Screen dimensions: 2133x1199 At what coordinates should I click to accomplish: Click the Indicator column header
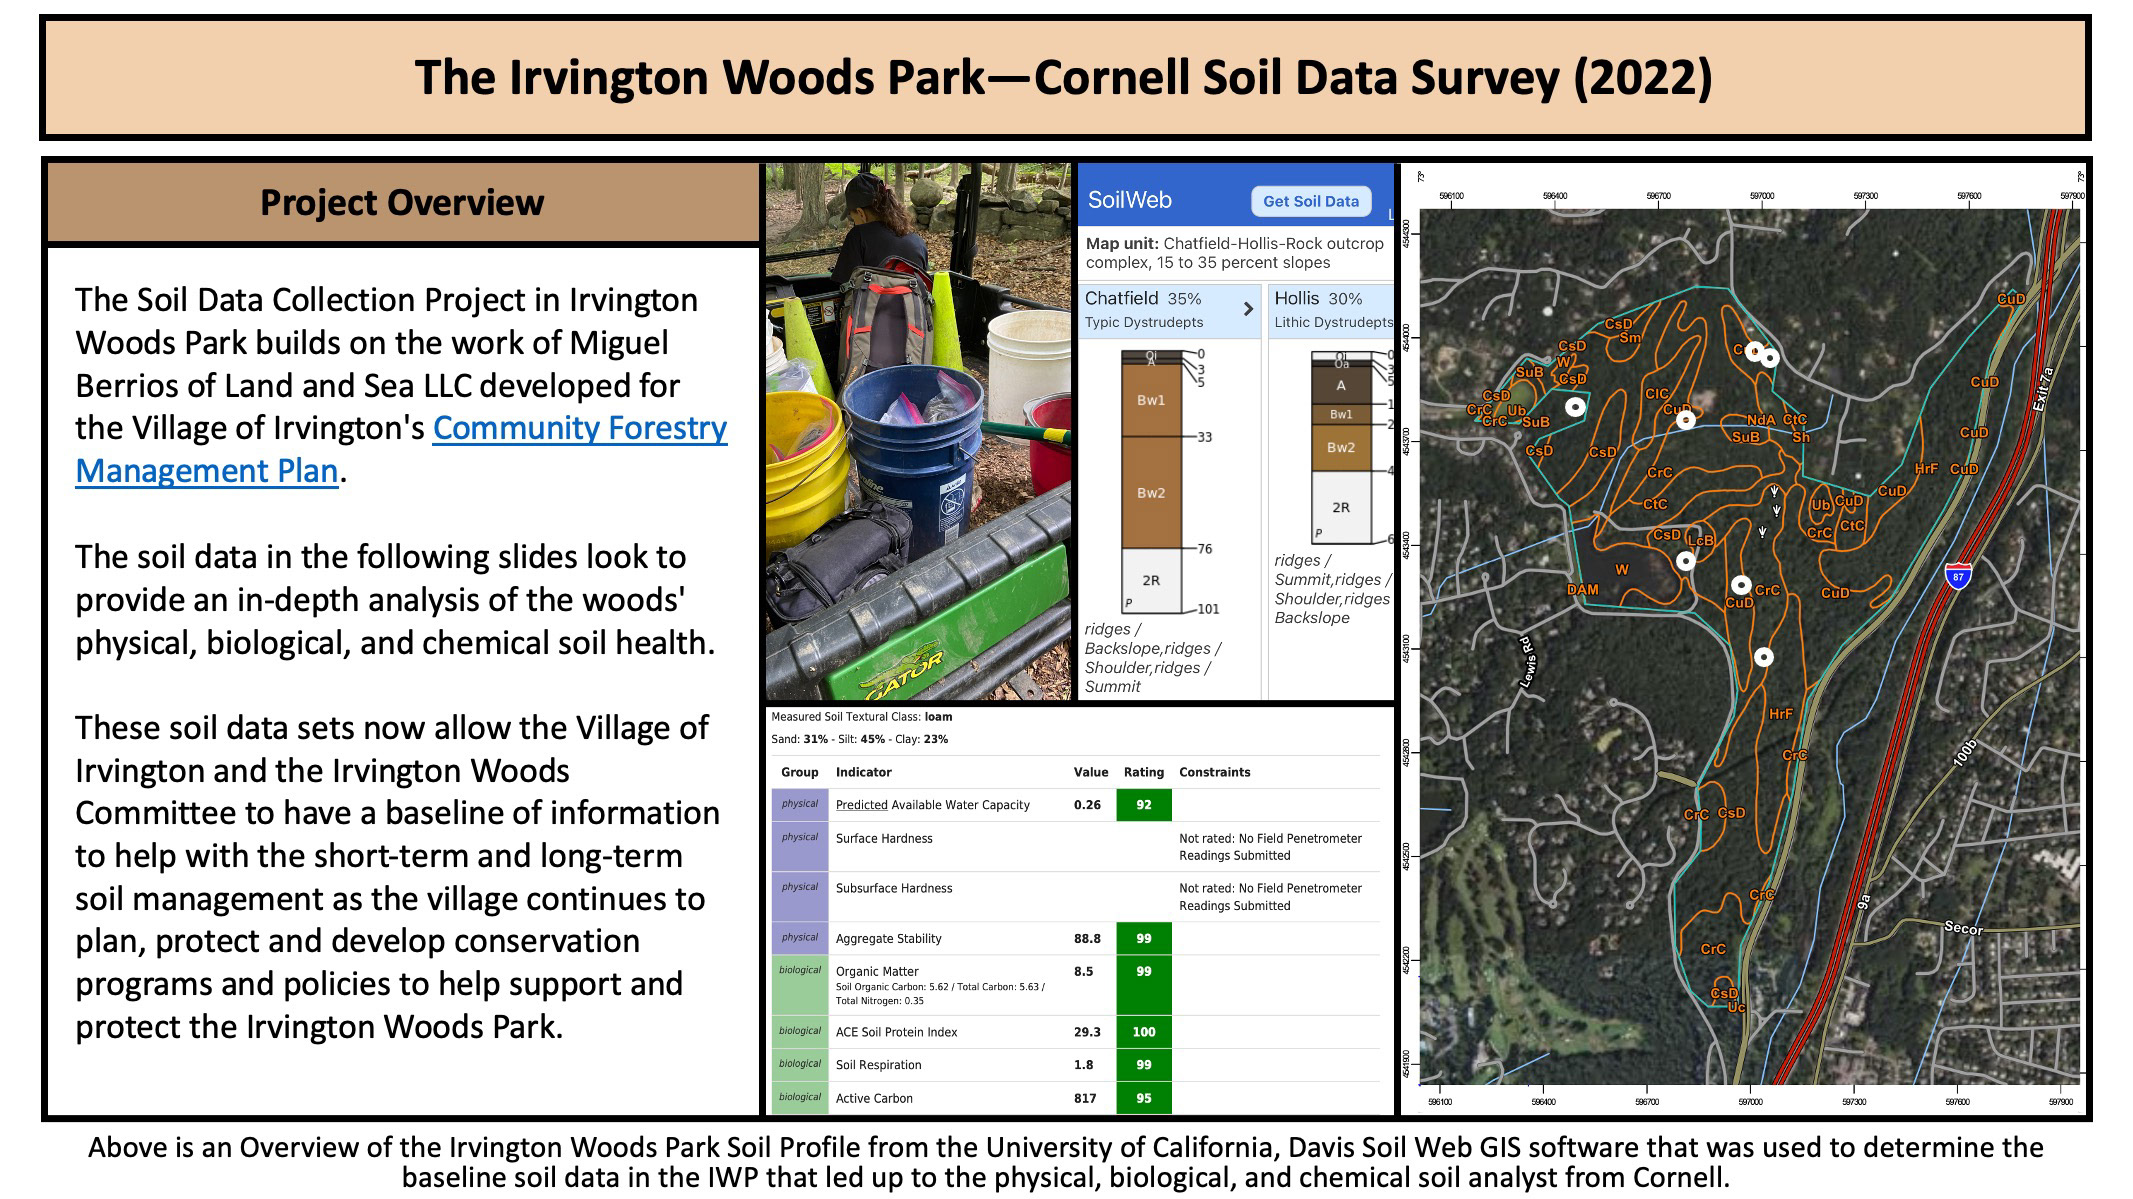tap(863, 772)
